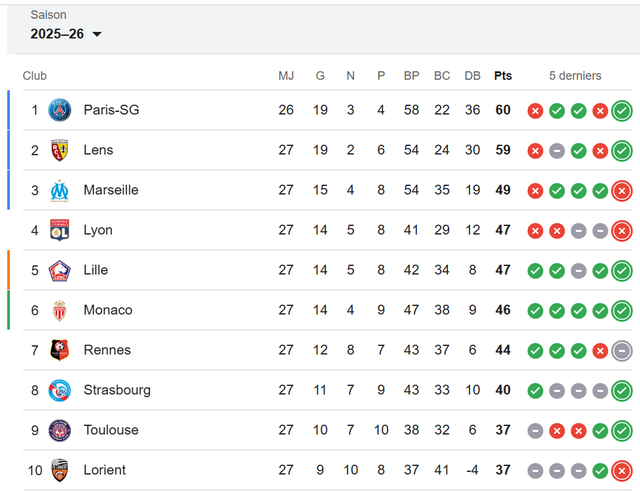Click Rennes' latest draw result circle
Image resolution: width=640 pixels, height=492 pixels.
point(622,351)
